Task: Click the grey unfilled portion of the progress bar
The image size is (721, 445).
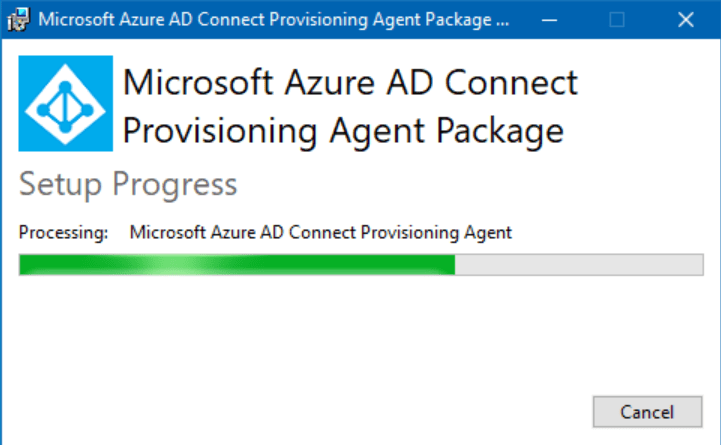Action: click(x=579, y=265)
